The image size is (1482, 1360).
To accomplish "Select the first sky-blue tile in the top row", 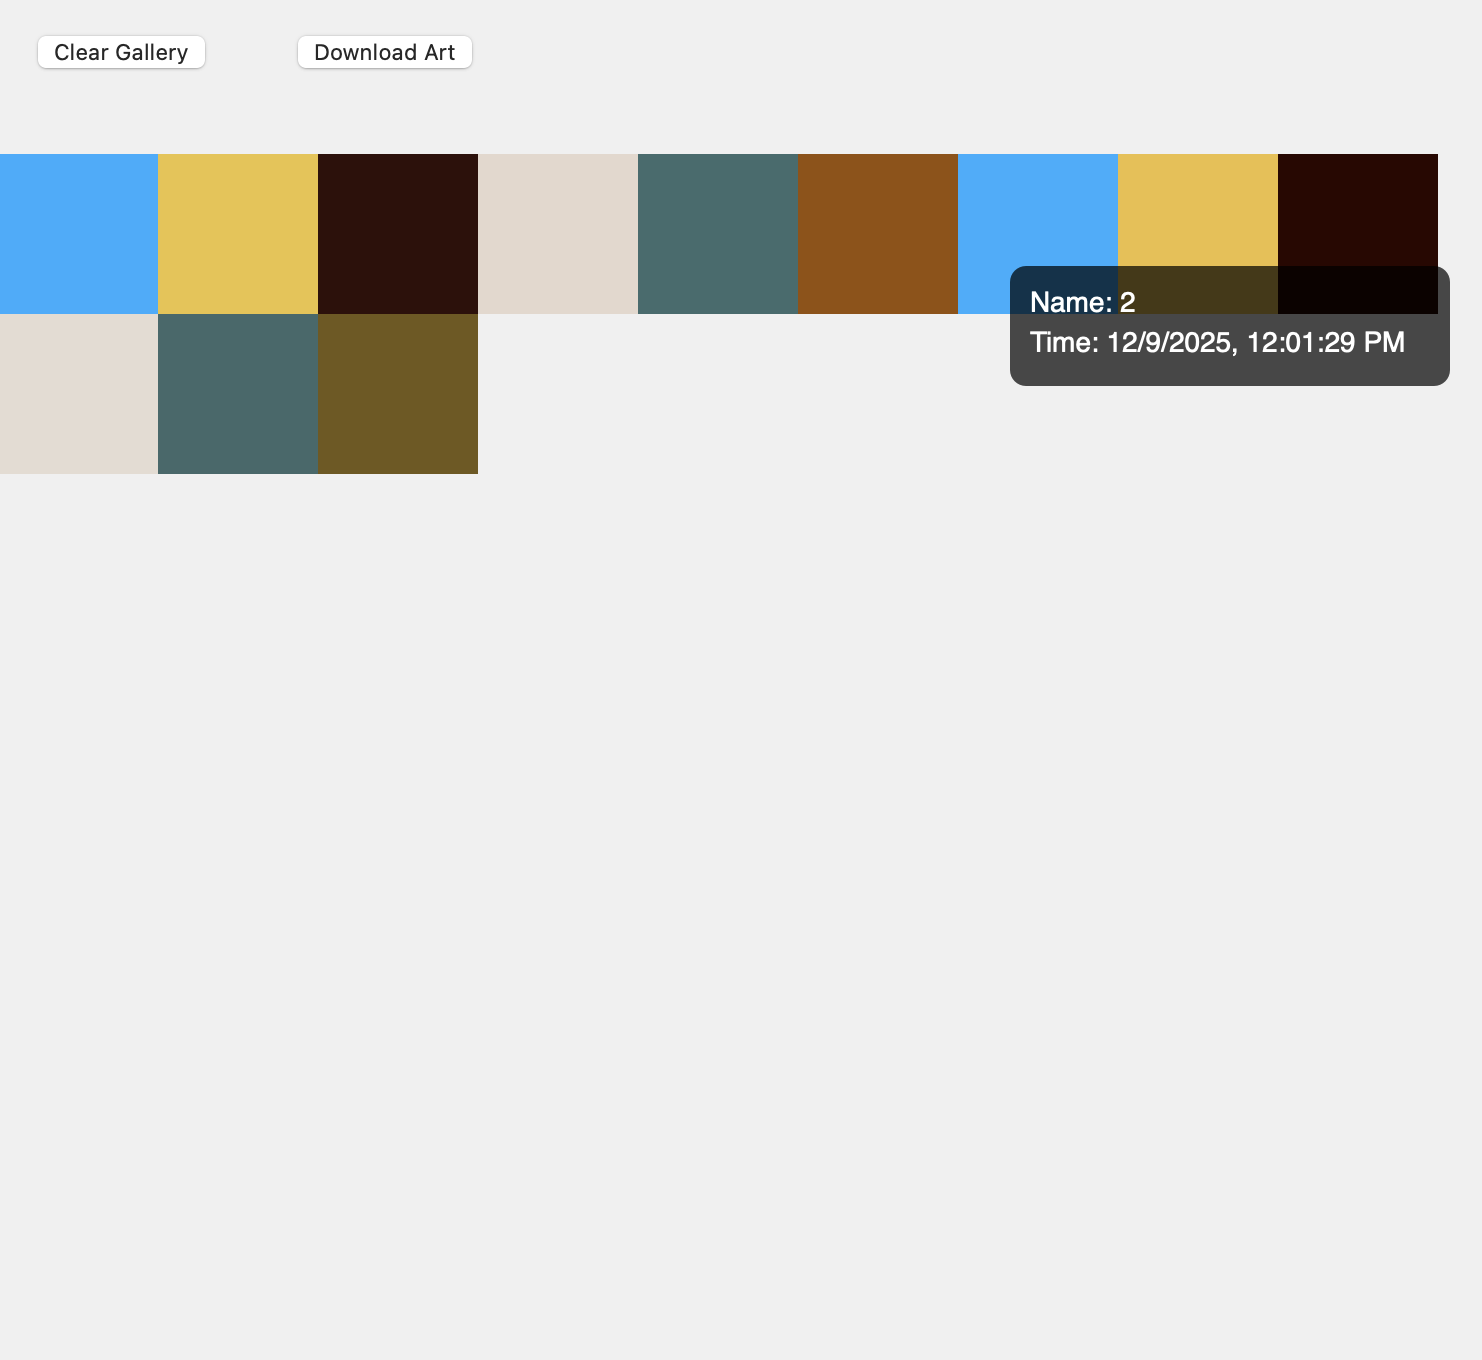I will pyautogui.click(x=79, y=232).
